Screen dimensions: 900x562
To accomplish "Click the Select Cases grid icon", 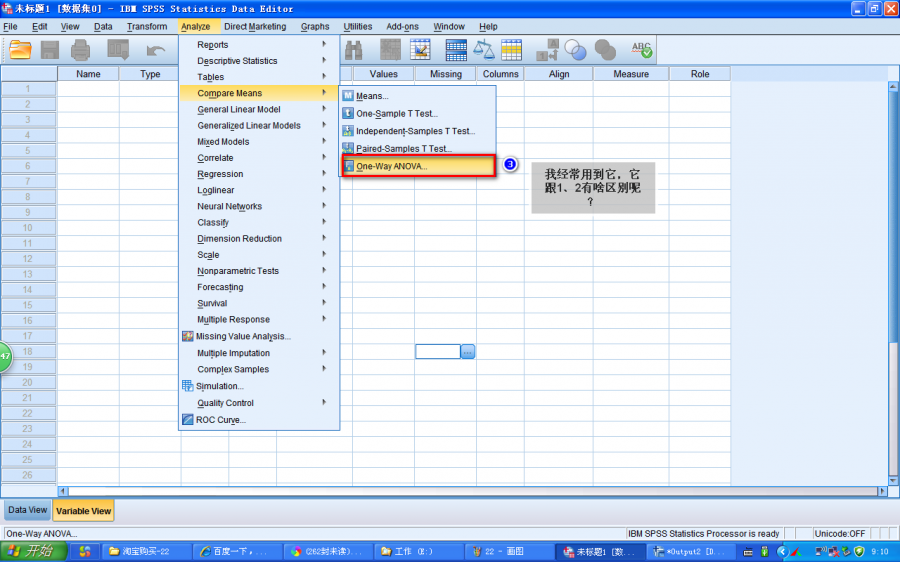I will (x=511, y=50).
